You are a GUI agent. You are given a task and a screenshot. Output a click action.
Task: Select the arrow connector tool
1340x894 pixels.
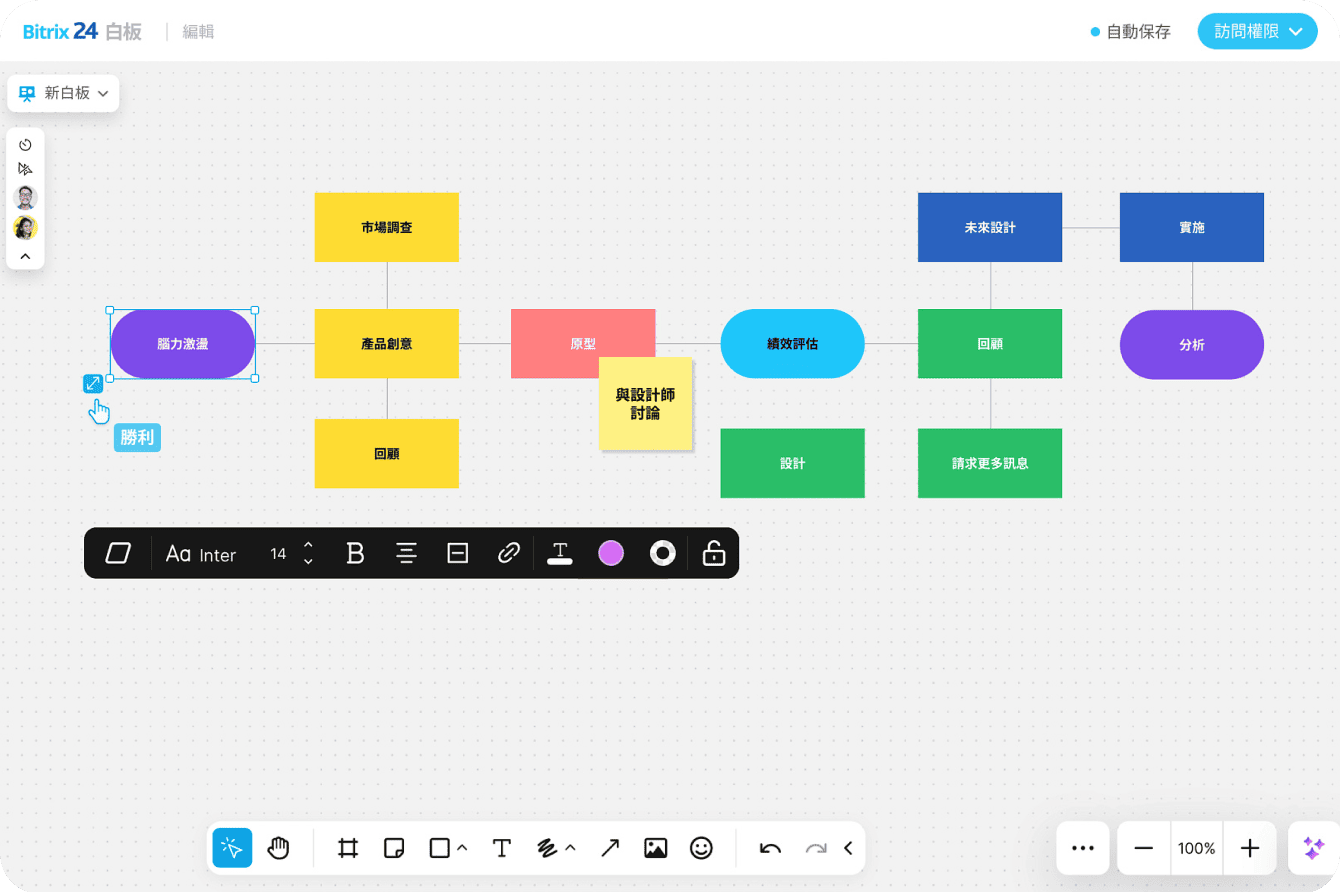(x=609, y=848)
